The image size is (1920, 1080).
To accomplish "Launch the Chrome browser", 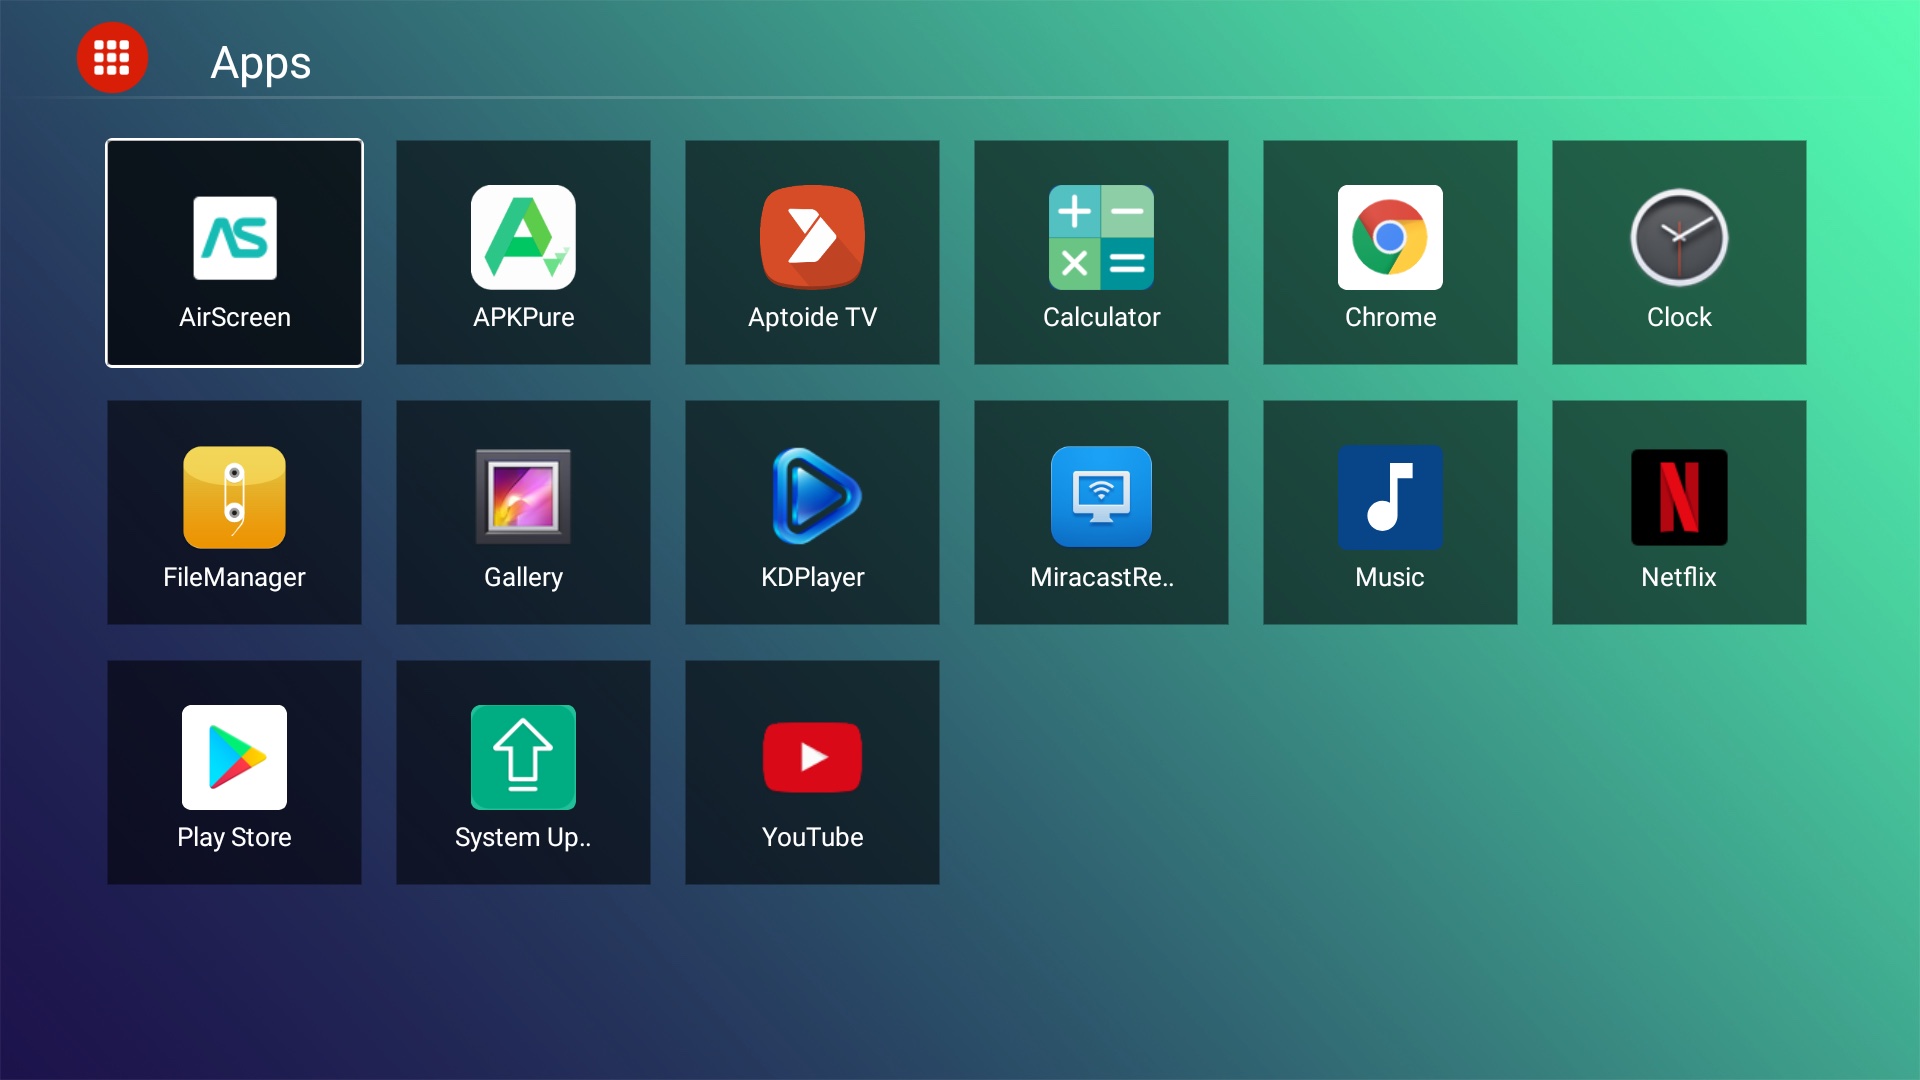I will [x=1390, y=252].
